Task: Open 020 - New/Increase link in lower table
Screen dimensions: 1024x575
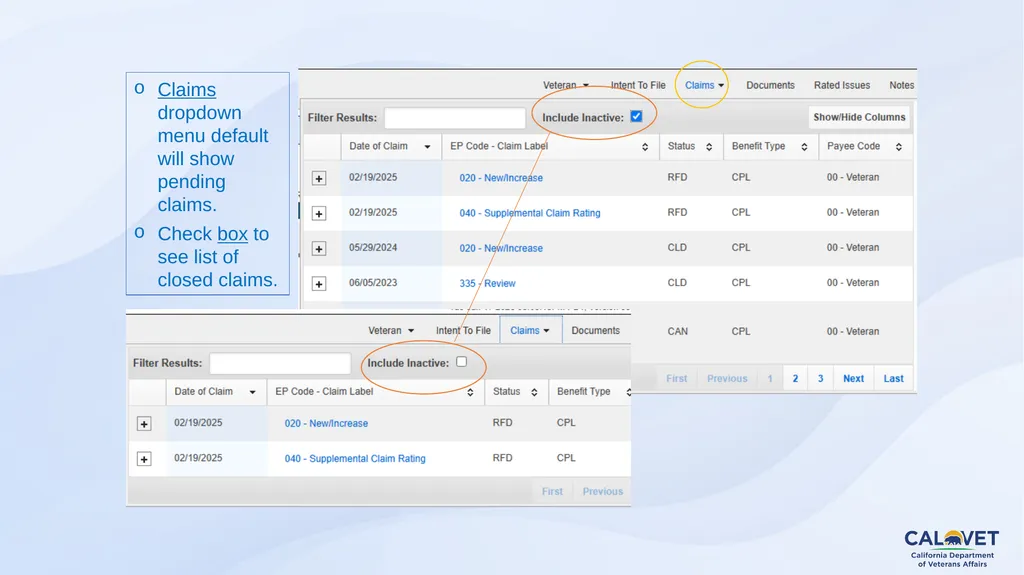Action: click(x=326, y=423)
